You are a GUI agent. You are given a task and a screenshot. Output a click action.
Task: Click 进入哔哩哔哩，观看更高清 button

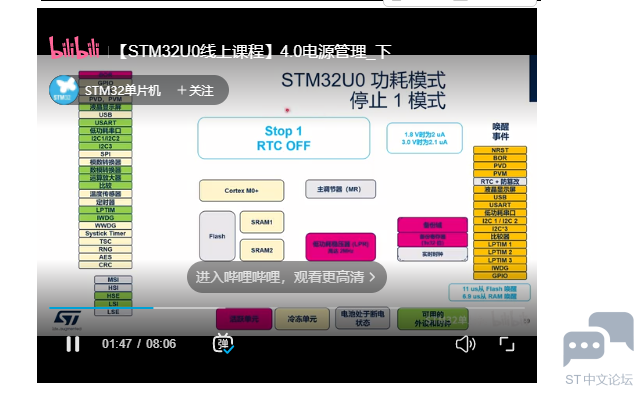[x=287, y=277]
